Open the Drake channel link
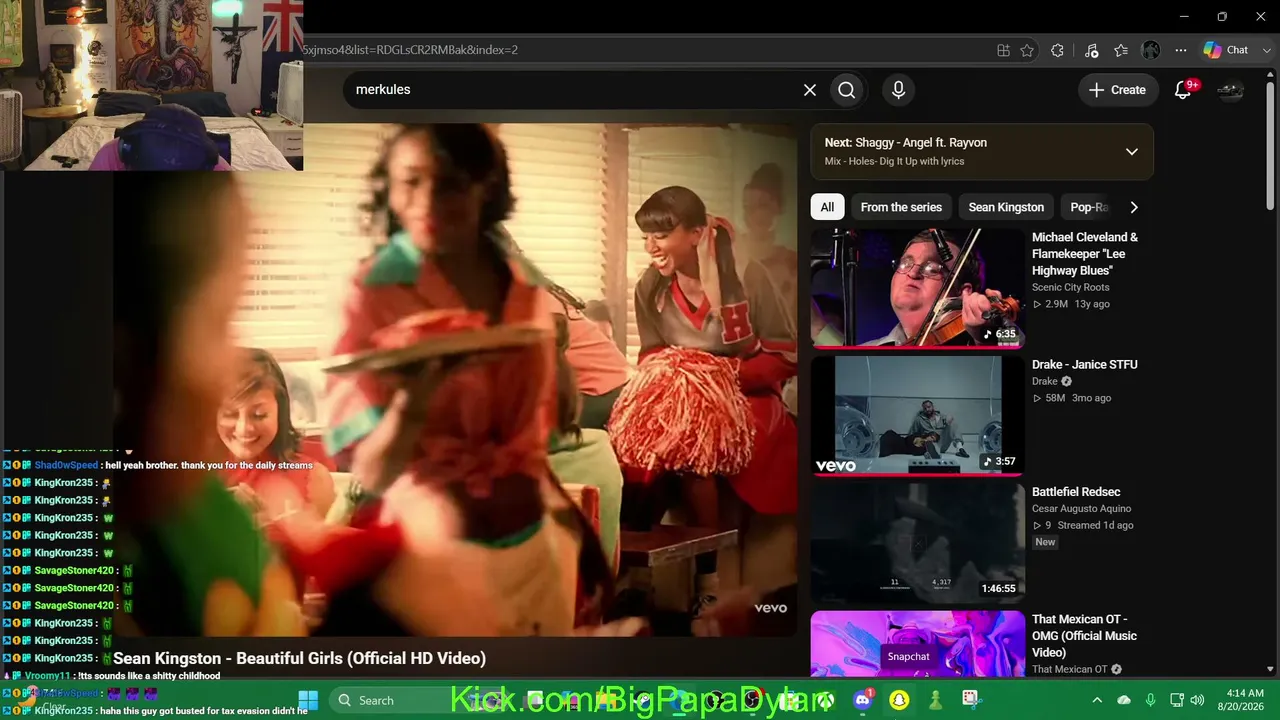Image resolution: width=1280 pixels, height=720 pixels. [1044, 381]
